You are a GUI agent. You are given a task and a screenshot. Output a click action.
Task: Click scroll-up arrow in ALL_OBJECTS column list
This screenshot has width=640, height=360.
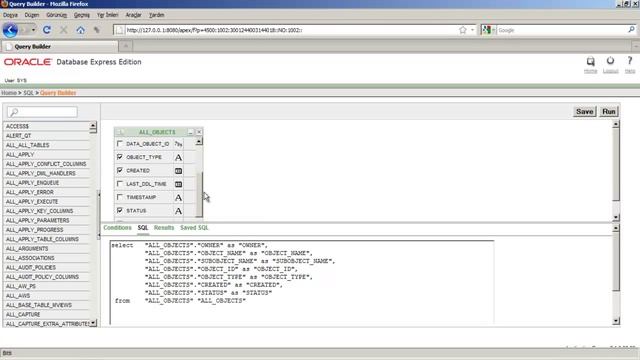point(199,142)
